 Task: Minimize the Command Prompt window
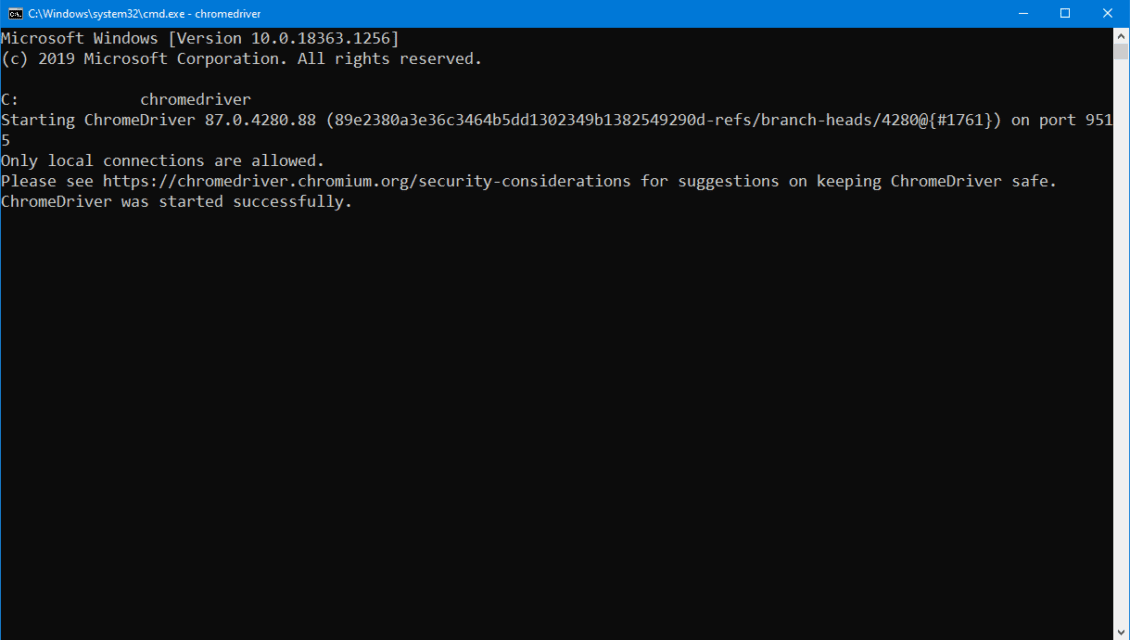pyautogui.click(x=1021, y=13)
